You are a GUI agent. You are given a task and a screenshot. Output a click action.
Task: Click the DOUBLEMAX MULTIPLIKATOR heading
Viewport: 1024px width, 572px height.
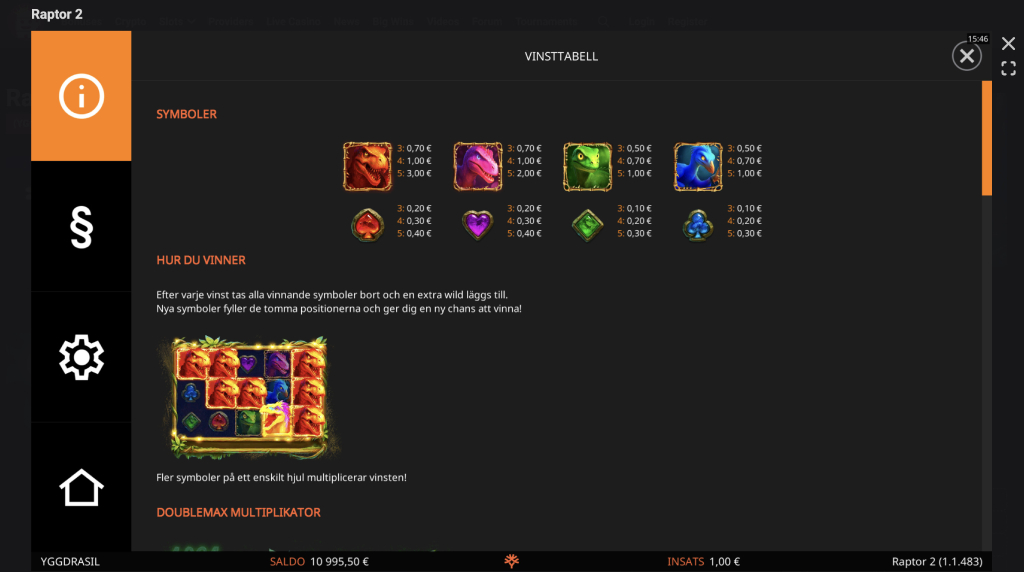pos(238,513)
